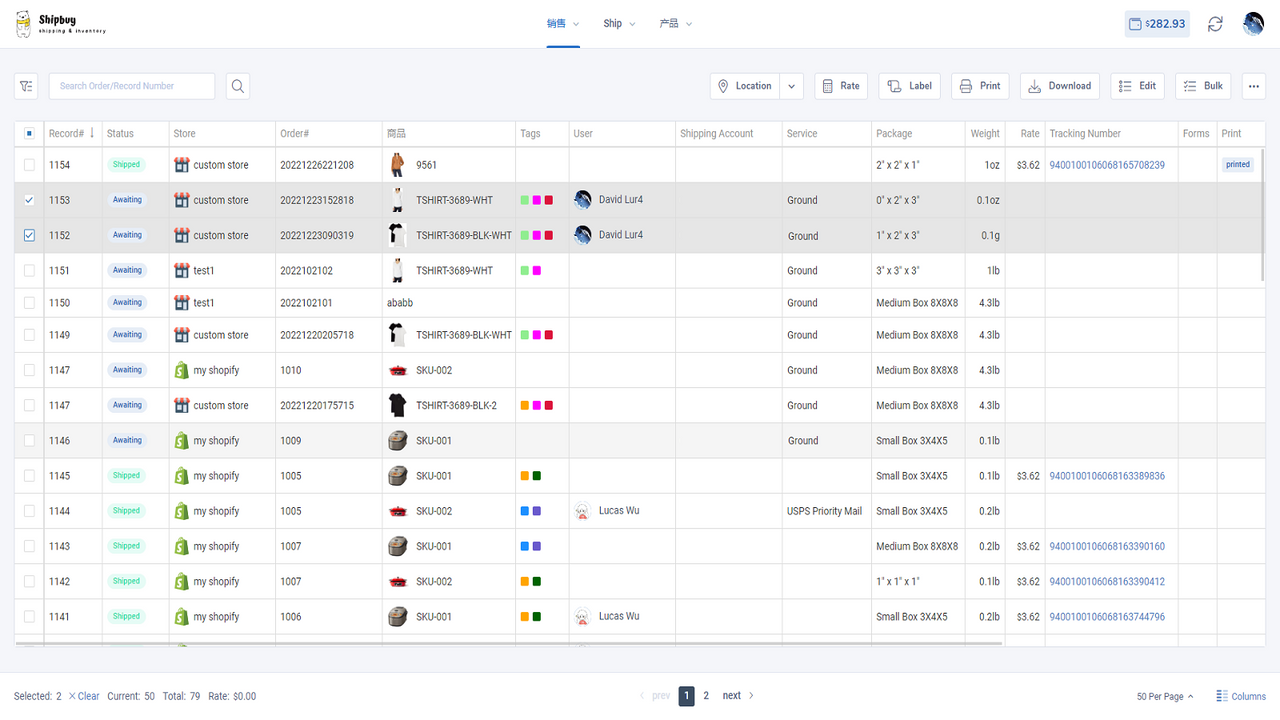Click the Shopify icon in row 1145
Image resolution: width=1280 pixels, height=720 pixels.
click(x=181, y=476)
